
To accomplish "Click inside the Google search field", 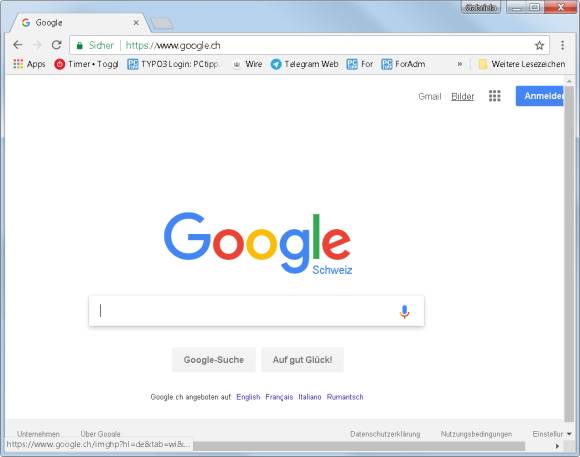I will (x=256, y=311).
